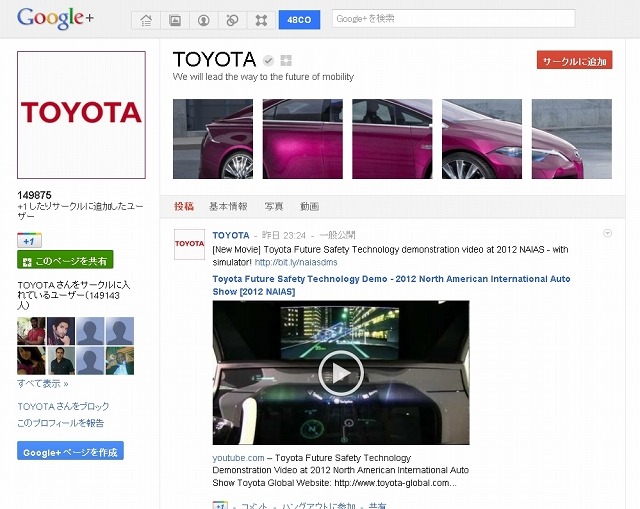
Task: Open Toyota Future Safety Technology Demo title link
Action: coord(391,285)
